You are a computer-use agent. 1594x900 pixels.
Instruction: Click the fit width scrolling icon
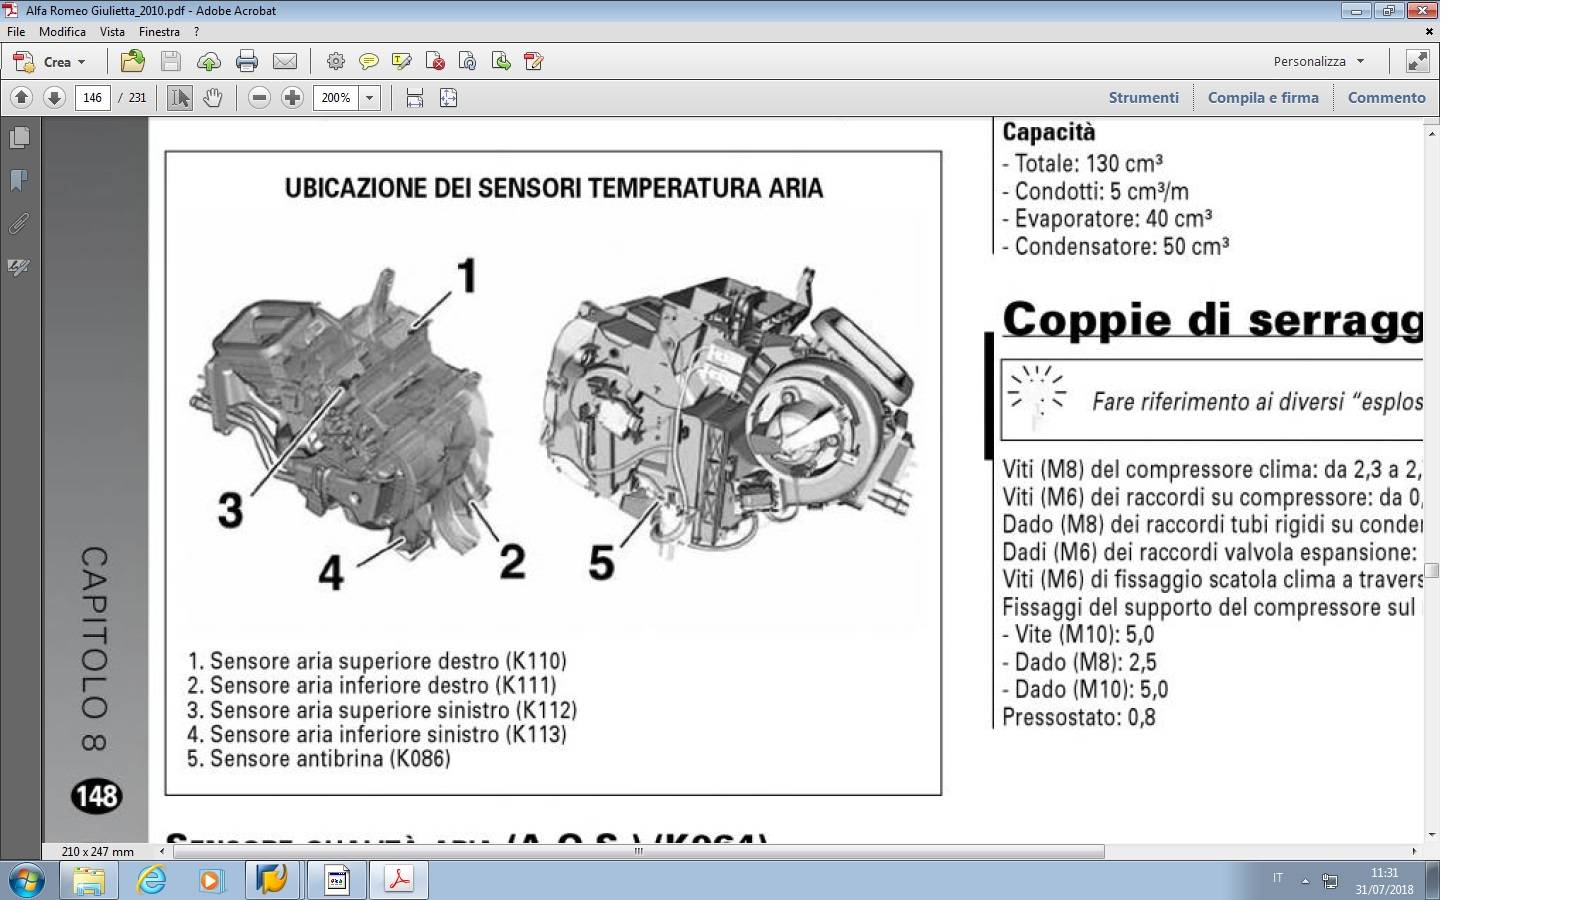coord(415,98)
